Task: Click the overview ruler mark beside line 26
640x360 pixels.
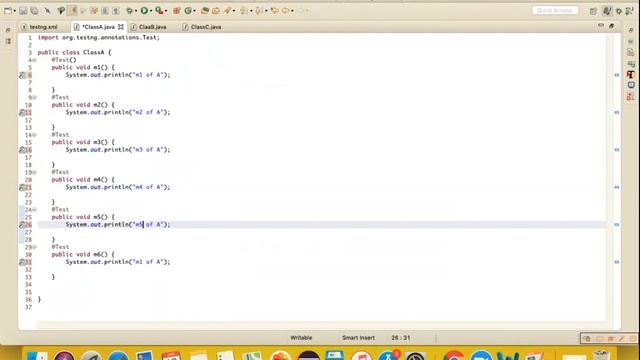Action: coord(617,224)
